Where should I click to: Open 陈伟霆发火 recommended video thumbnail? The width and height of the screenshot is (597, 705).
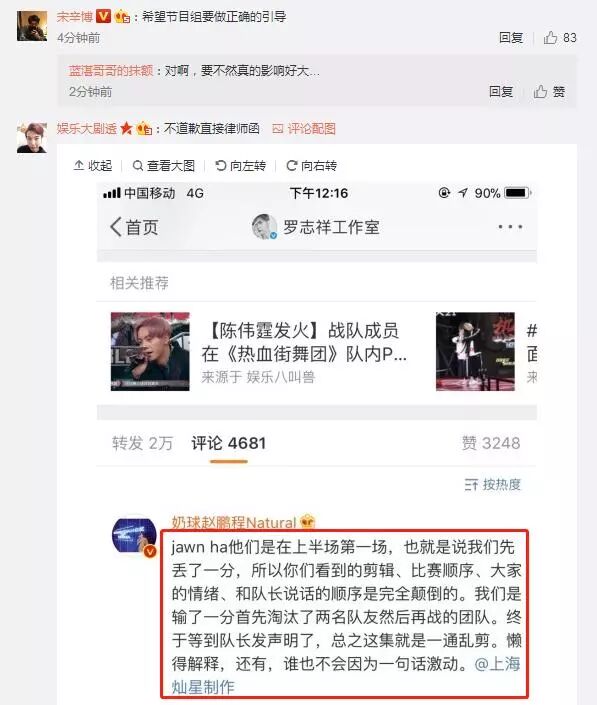coord(150,351)
